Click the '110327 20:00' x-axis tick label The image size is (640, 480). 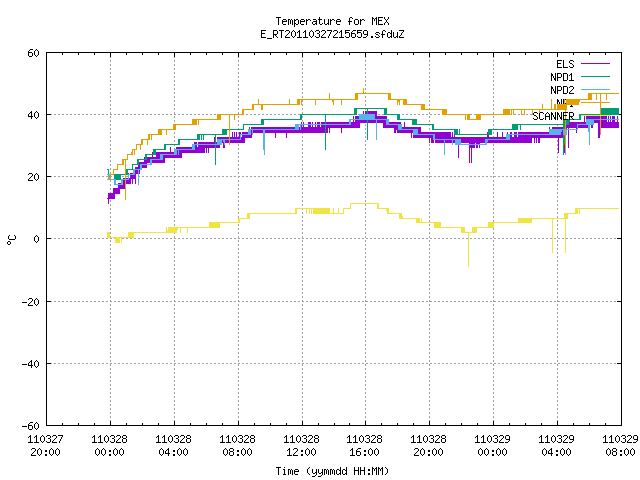[x=45, y=446]
